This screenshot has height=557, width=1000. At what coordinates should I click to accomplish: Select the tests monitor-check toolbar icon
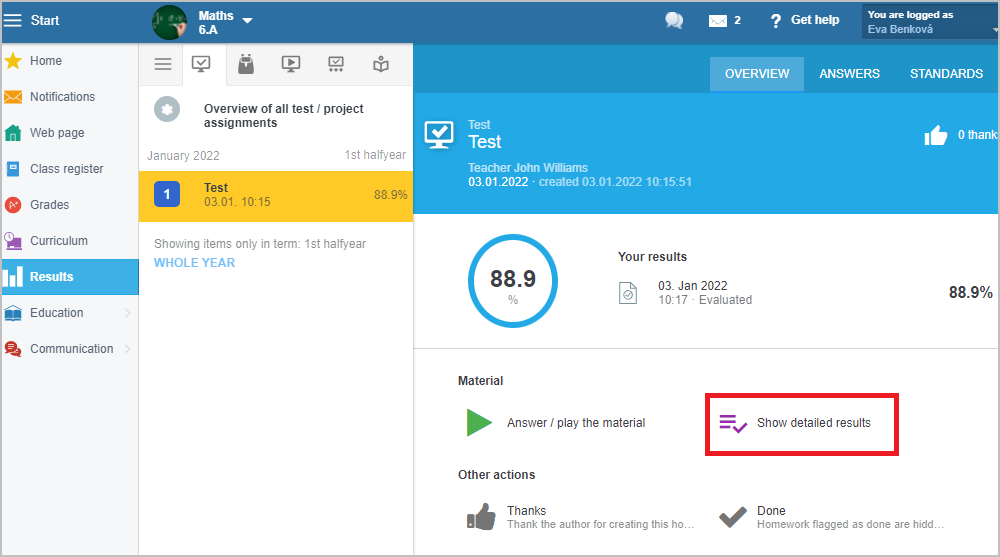(x=201, y=64)
